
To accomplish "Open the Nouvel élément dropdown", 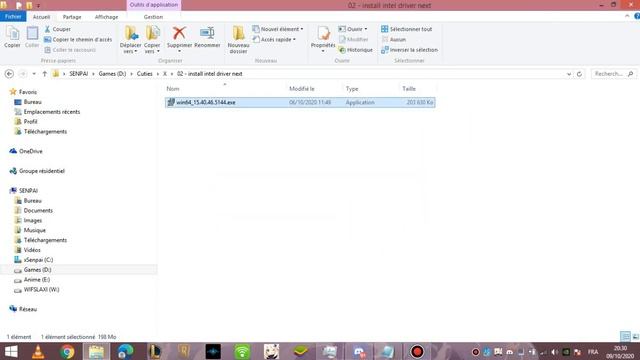I will [x=278, y=29].
